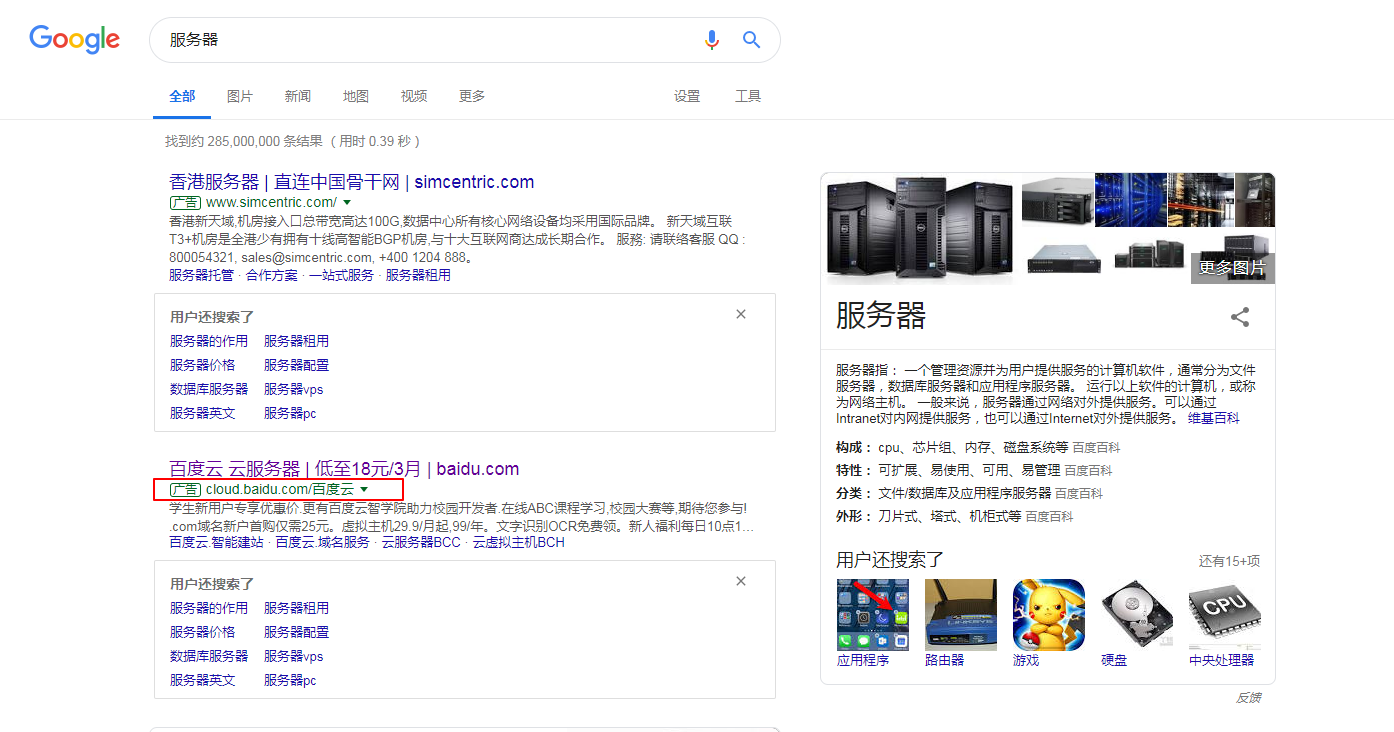Select the 全部 results tab
This screenshot has height=732, width=1394.
(x=182, y=96)
